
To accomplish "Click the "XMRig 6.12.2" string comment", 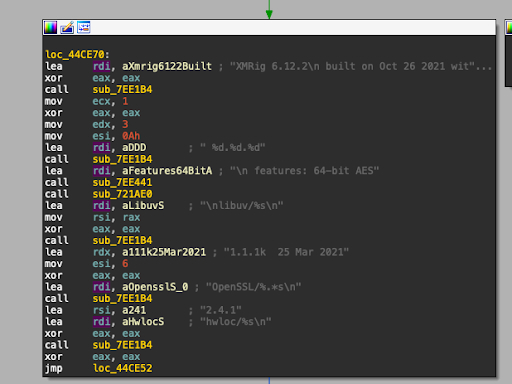I will click(x=361, y=66).
